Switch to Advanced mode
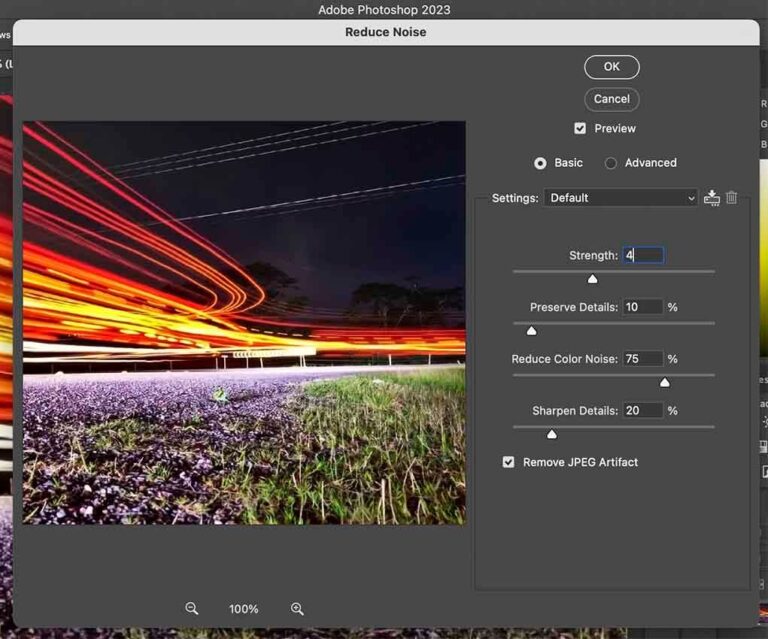This screenshot has height=639, width=768. 611,163
